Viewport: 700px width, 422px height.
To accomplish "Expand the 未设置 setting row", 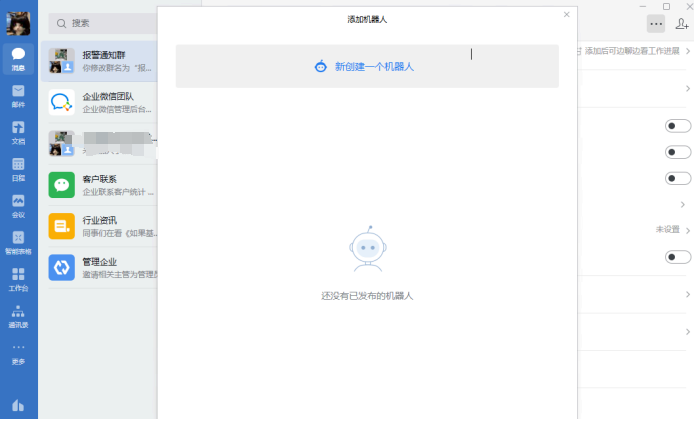I will [687, 230].
